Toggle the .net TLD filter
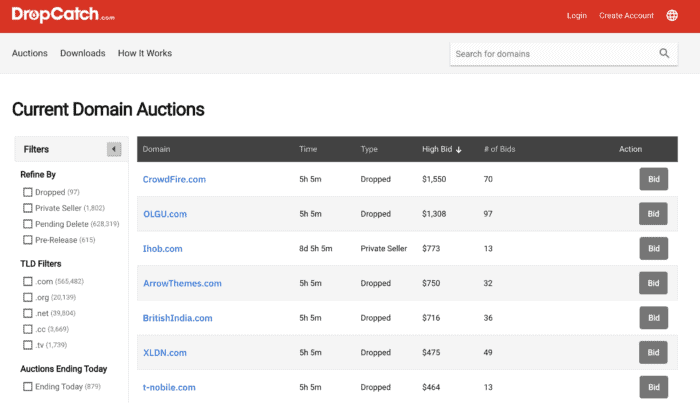The height and width of the screenshot is (403, 700). pos(28,313)
